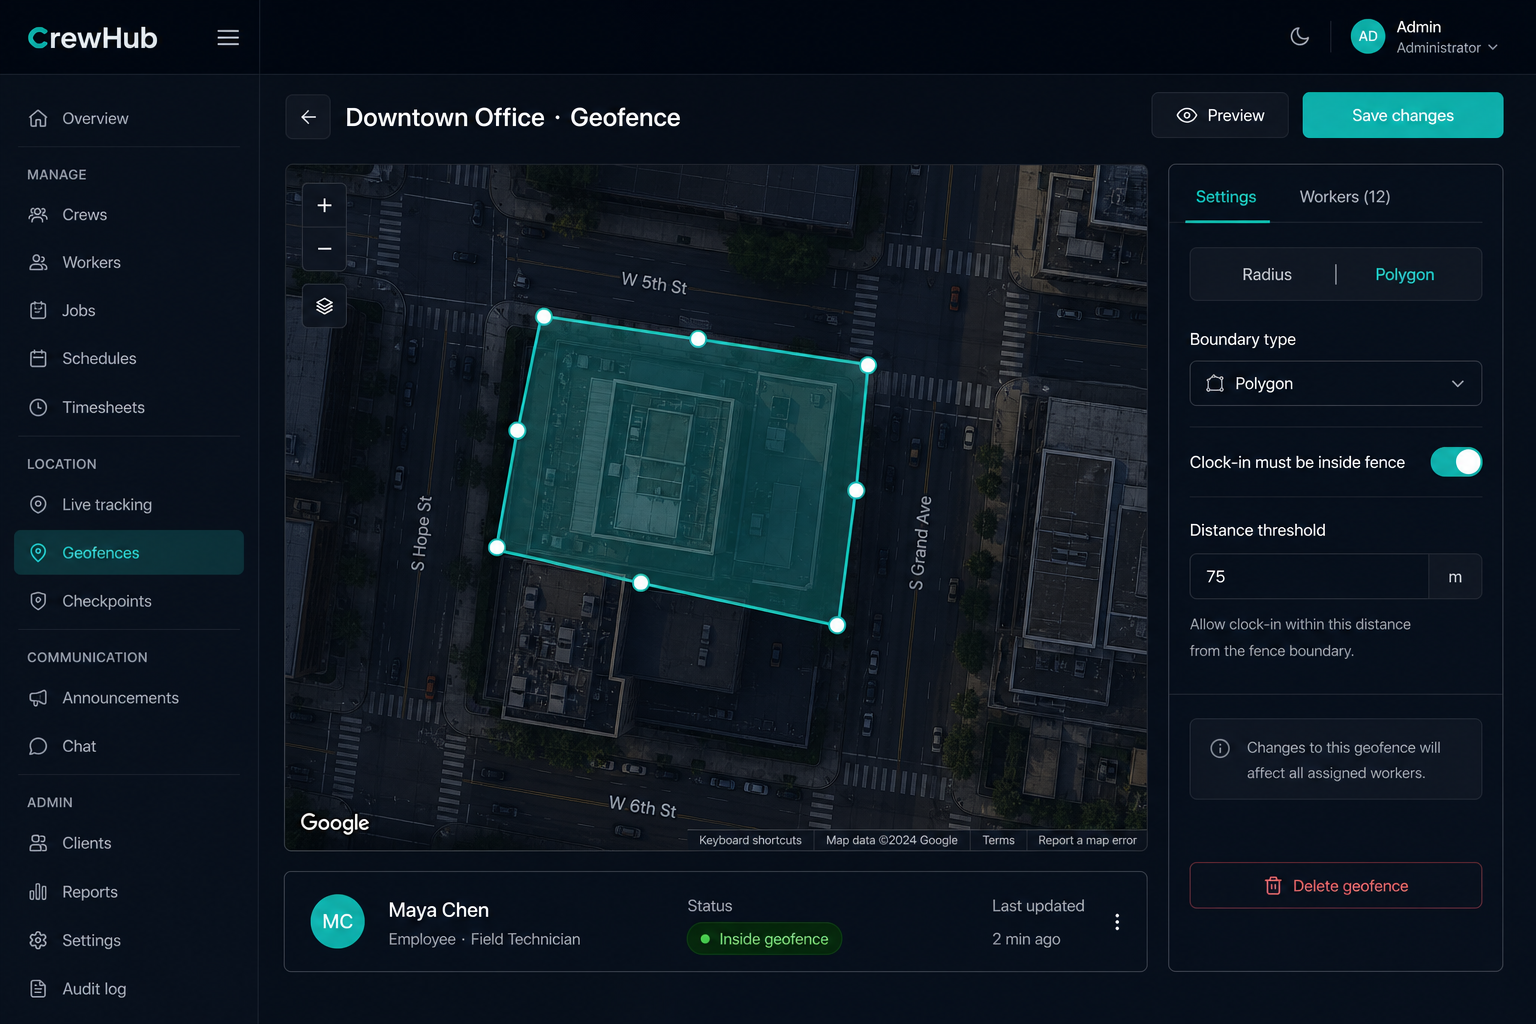Open Audit log page

tap(129, 989)
